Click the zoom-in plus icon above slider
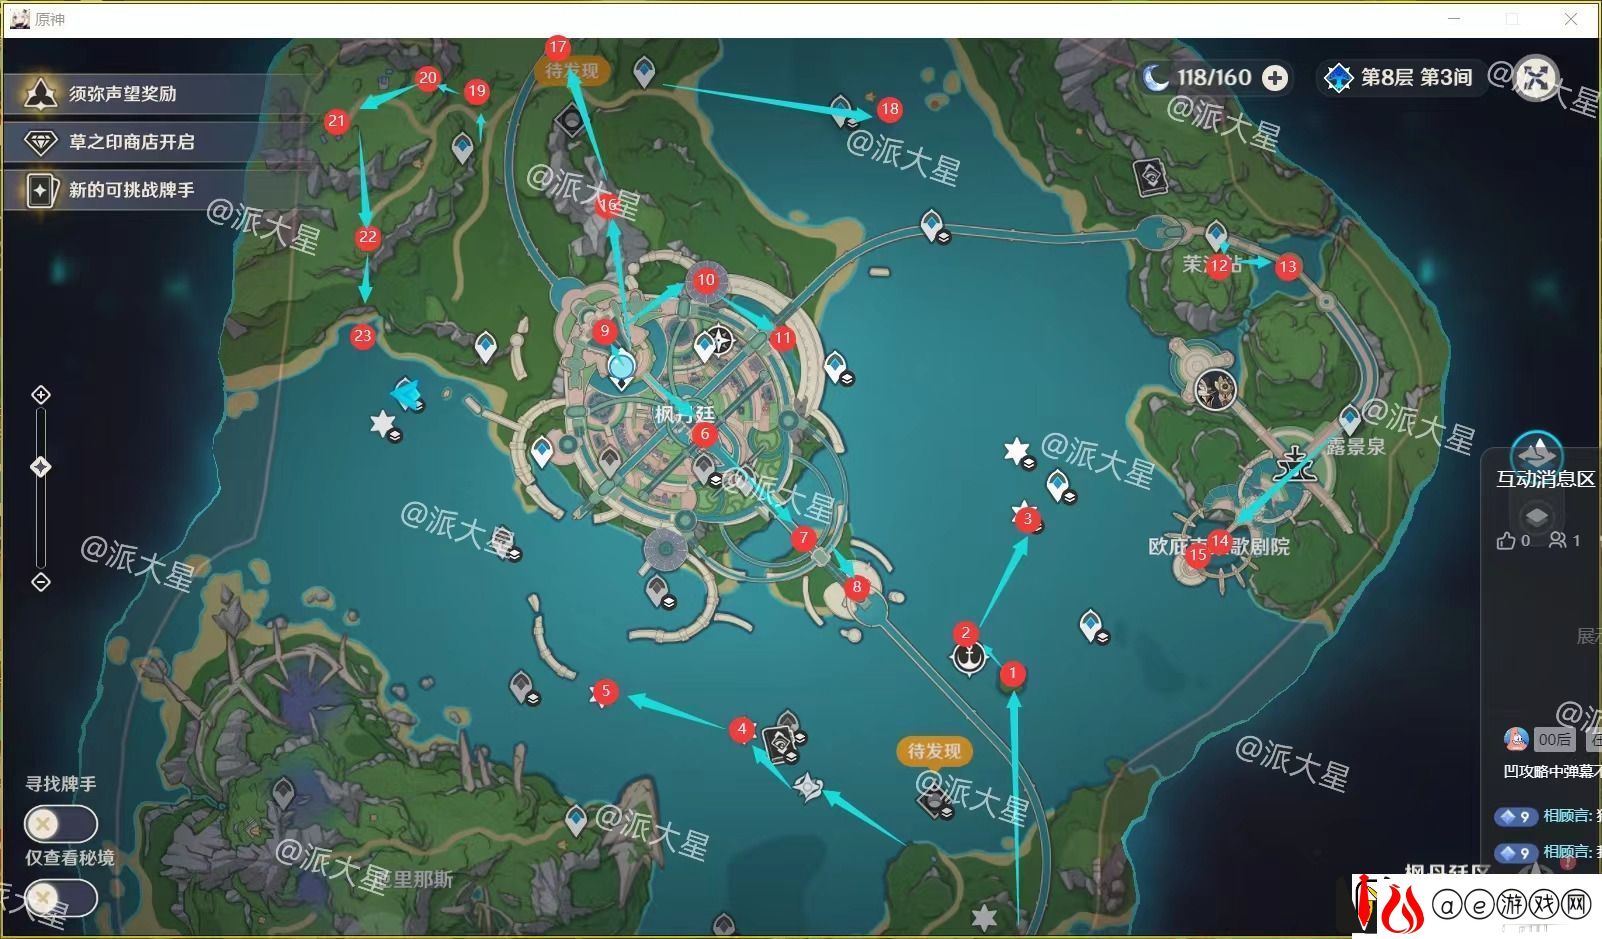The image size is (1602, 939). point(41,395)
